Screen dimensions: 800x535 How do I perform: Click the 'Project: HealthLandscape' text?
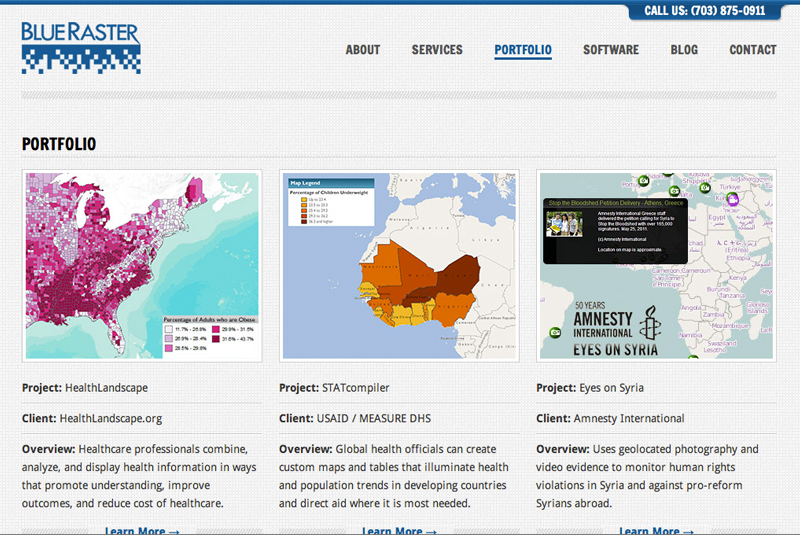(85, 388)
